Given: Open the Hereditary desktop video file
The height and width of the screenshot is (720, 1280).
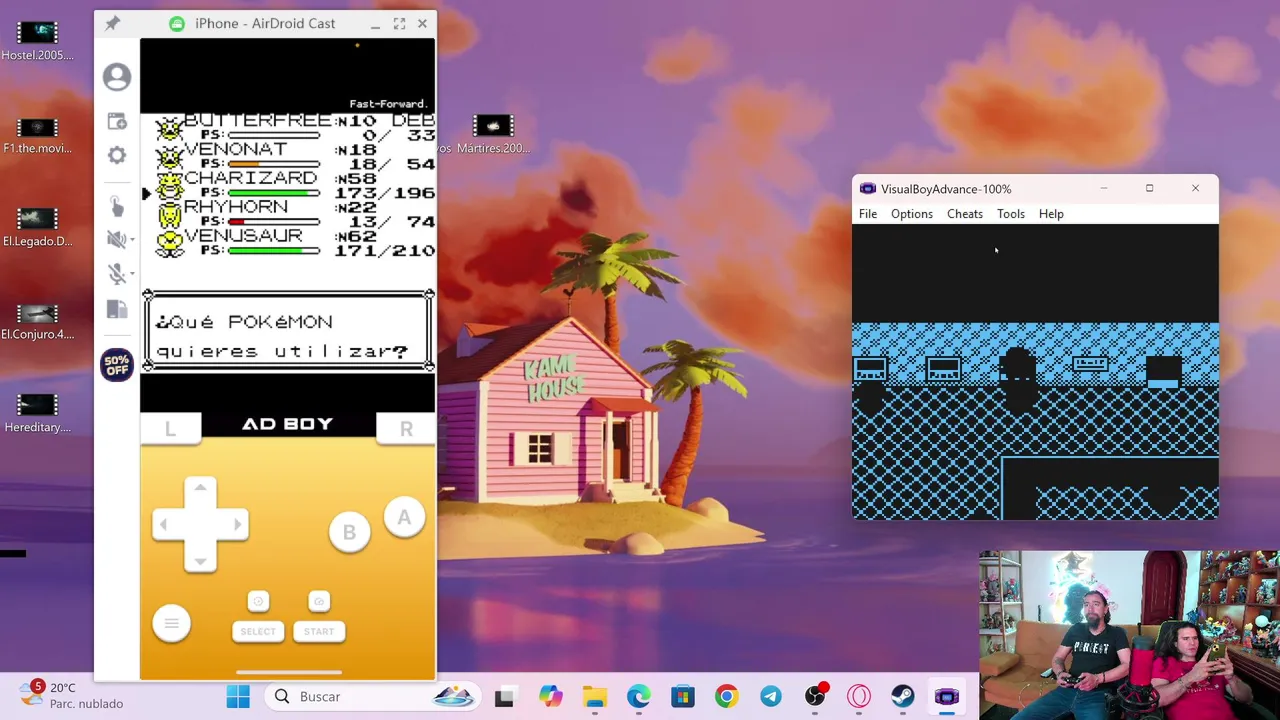Looking at the screenshot, I should 38,414.
